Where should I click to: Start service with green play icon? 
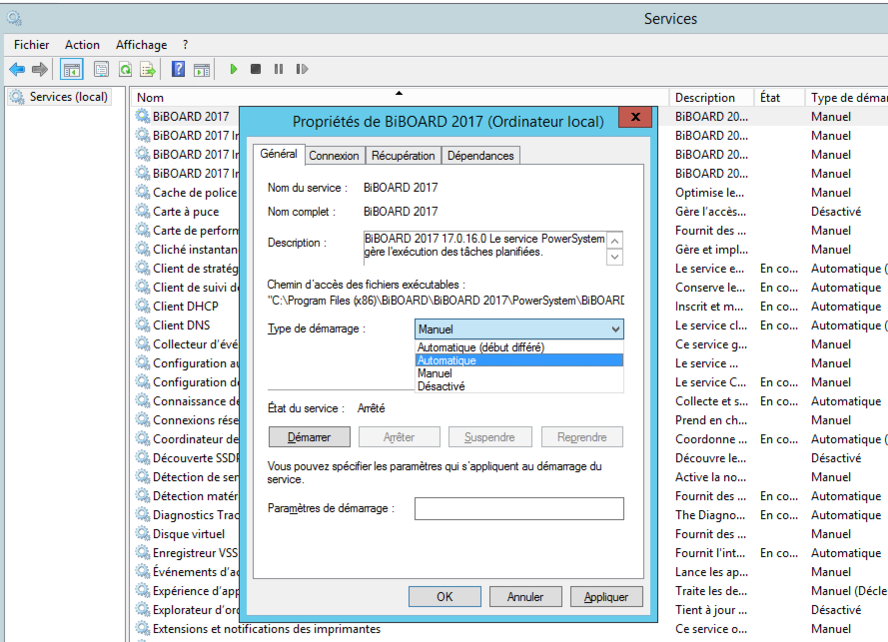pos(233,69)
